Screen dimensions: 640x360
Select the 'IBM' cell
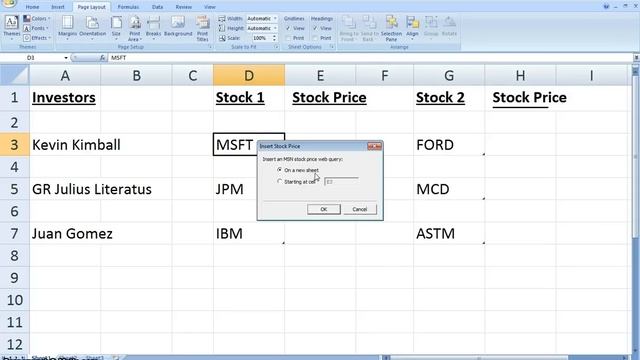coord(249,233)
